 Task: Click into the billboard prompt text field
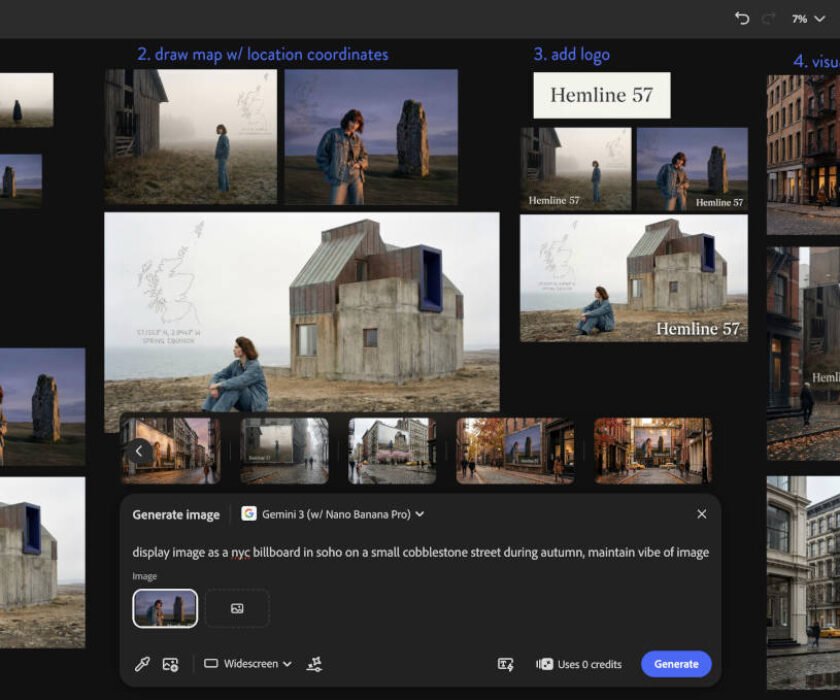[x=420, y=552]
